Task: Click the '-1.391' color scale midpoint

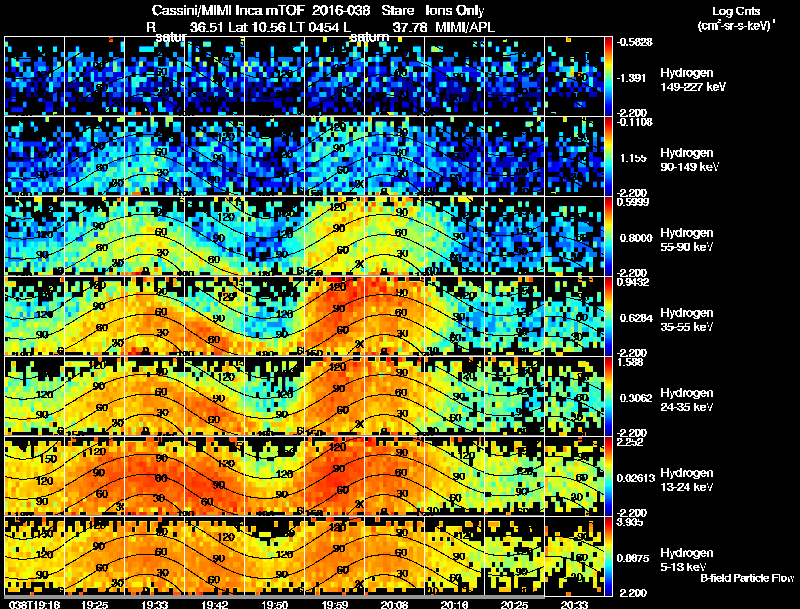Action: (x=632, y=78)
